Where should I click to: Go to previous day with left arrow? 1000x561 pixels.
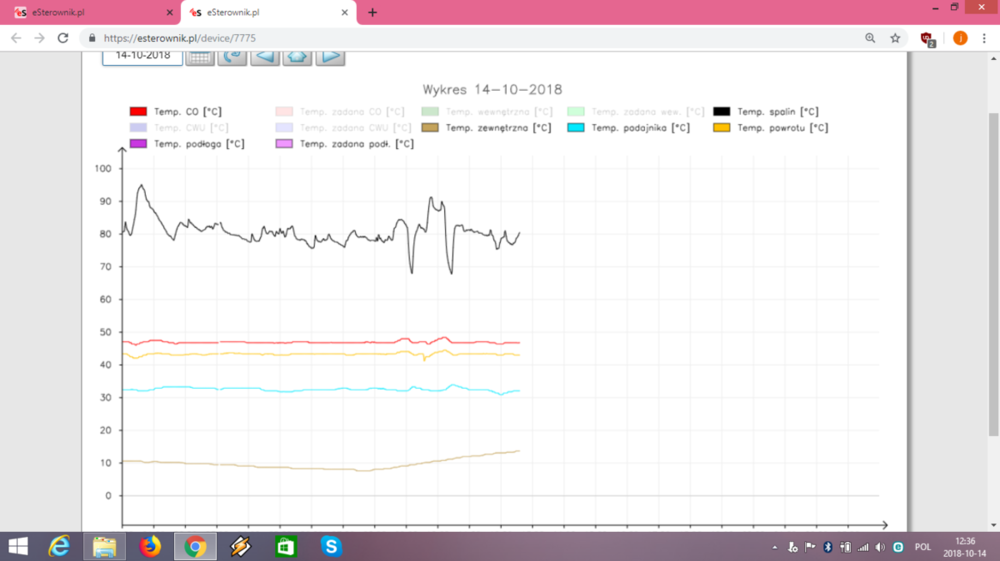point(265,56)
